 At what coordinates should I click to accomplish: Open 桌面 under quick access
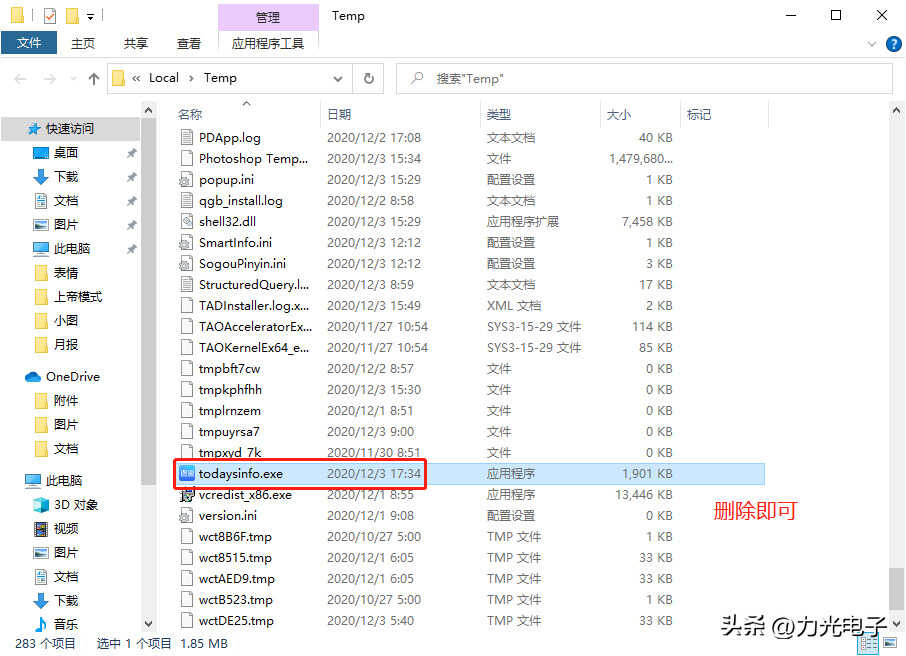(x=65, y=153)
